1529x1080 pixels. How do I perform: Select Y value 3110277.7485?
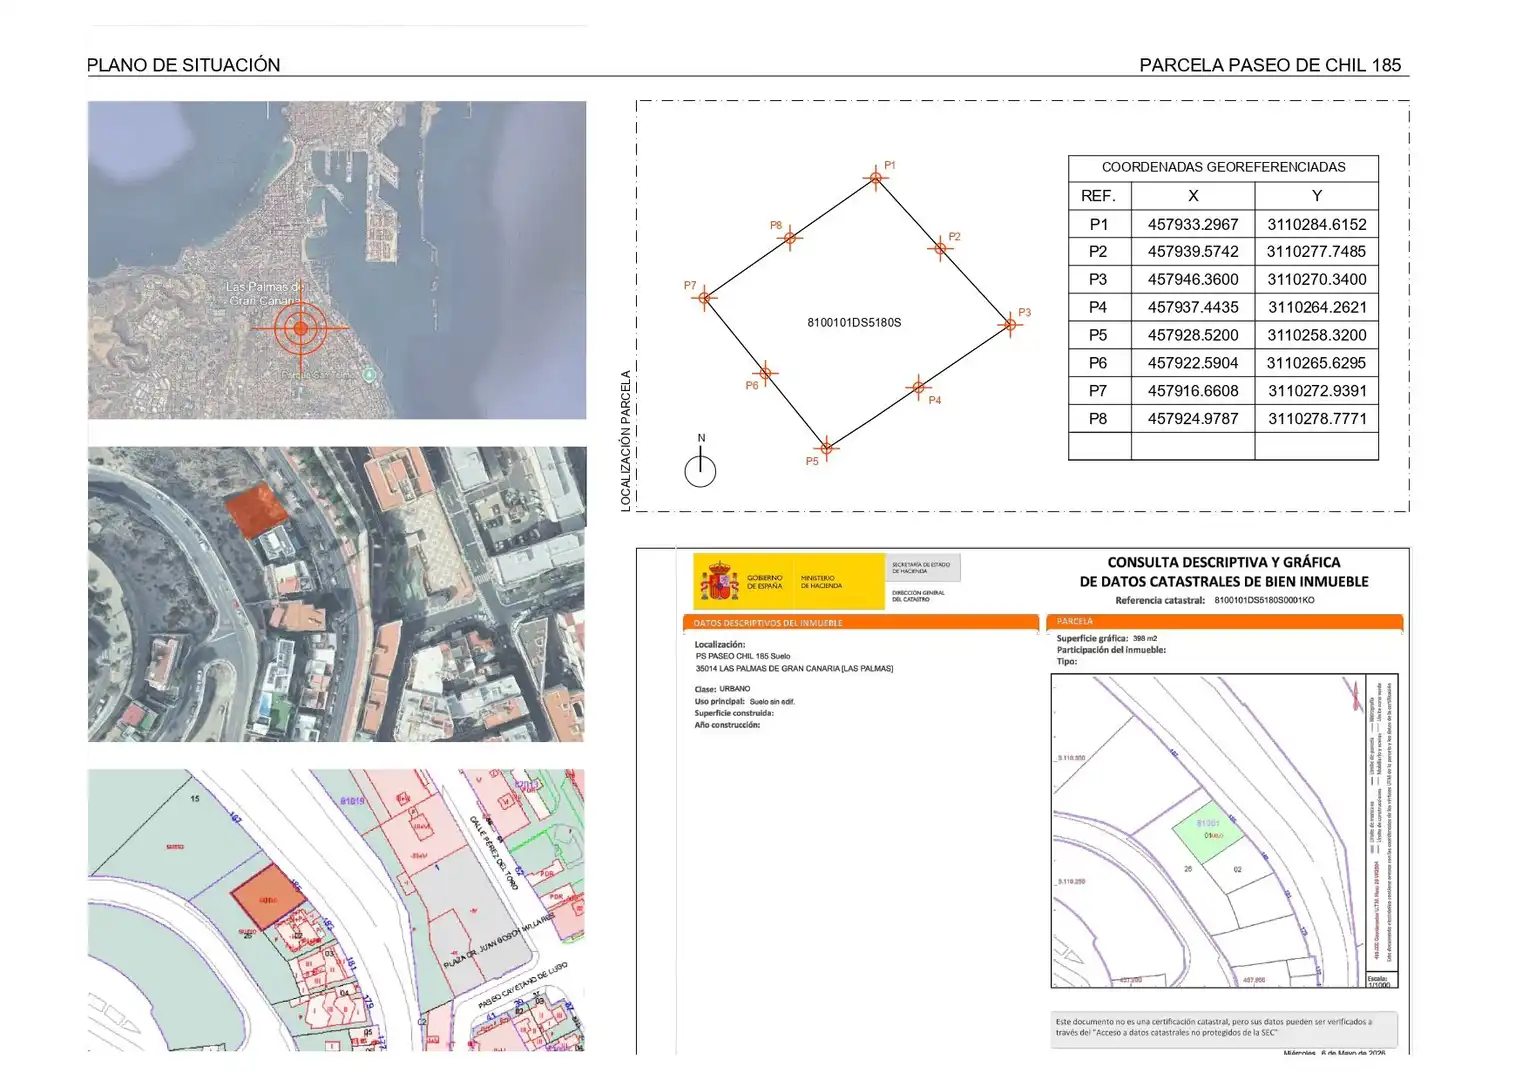click(x=1317, y=252)
